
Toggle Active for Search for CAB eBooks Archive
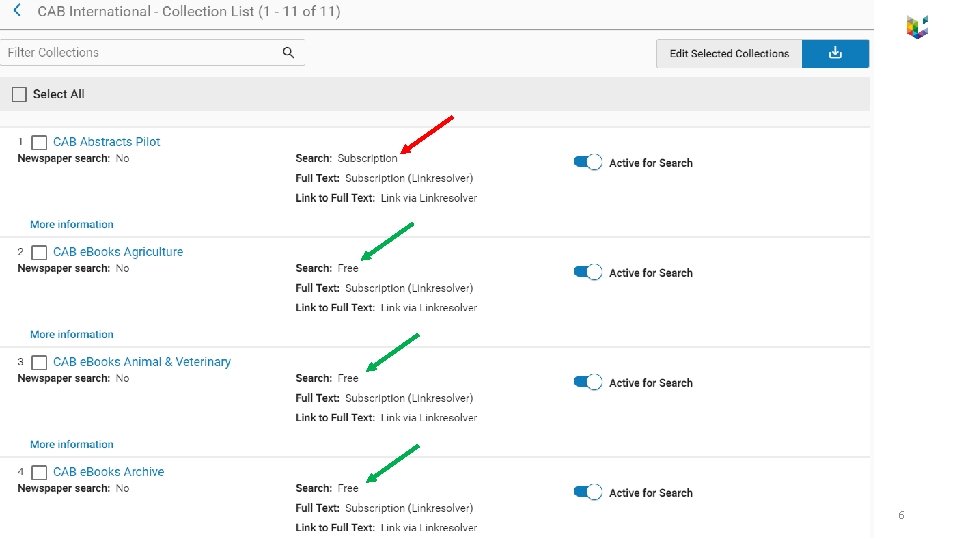pos(588,492)
